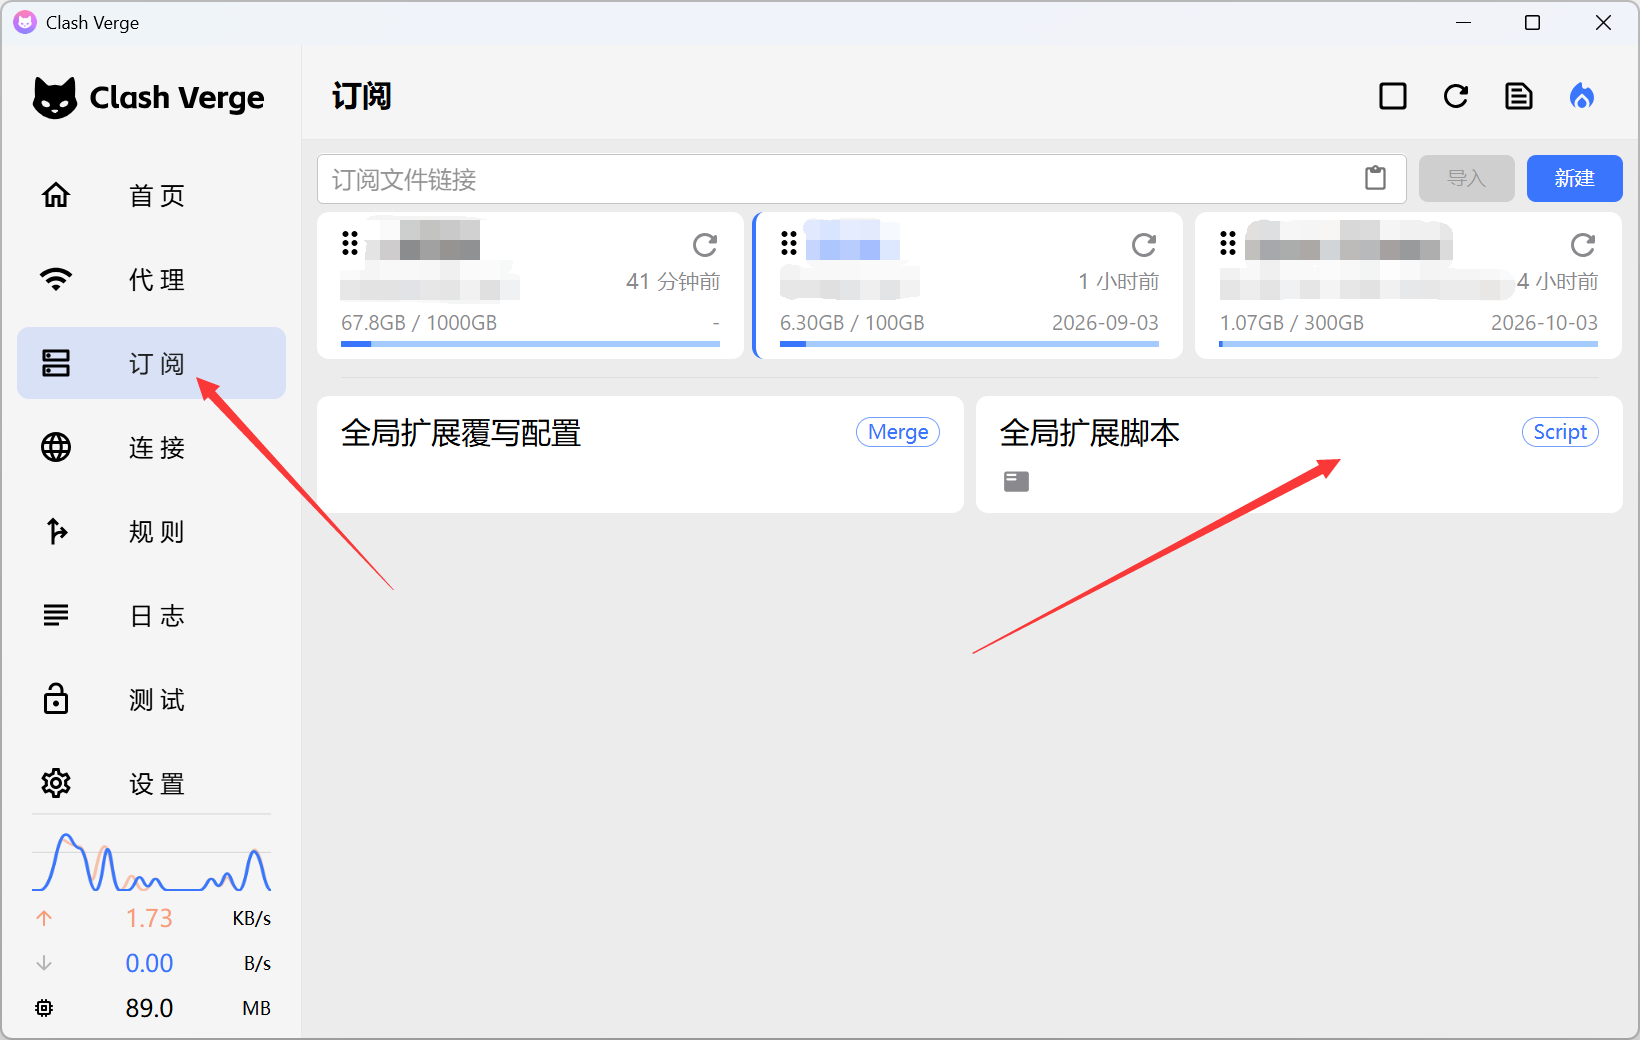Open the 连接 connections page
This screenshot has height=1040, width=1640.
point(151,447)
